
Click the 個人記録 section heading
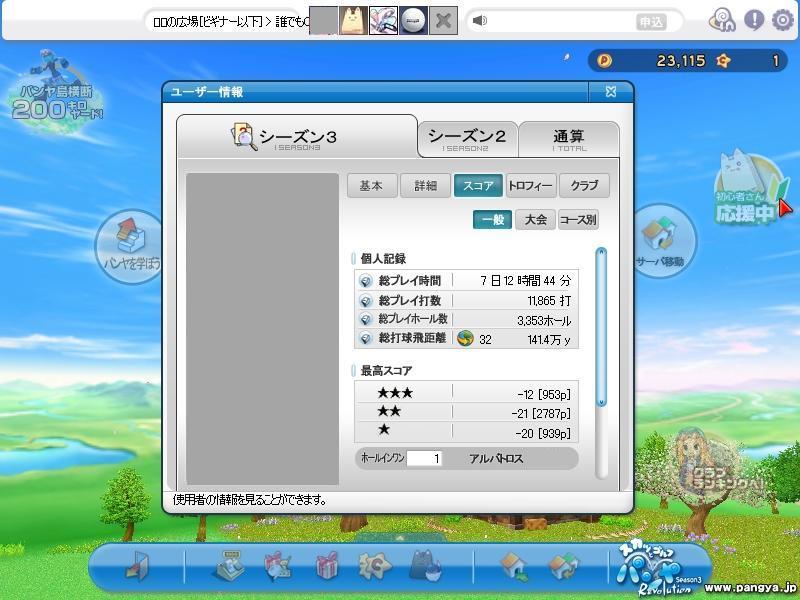pos(383,259)
